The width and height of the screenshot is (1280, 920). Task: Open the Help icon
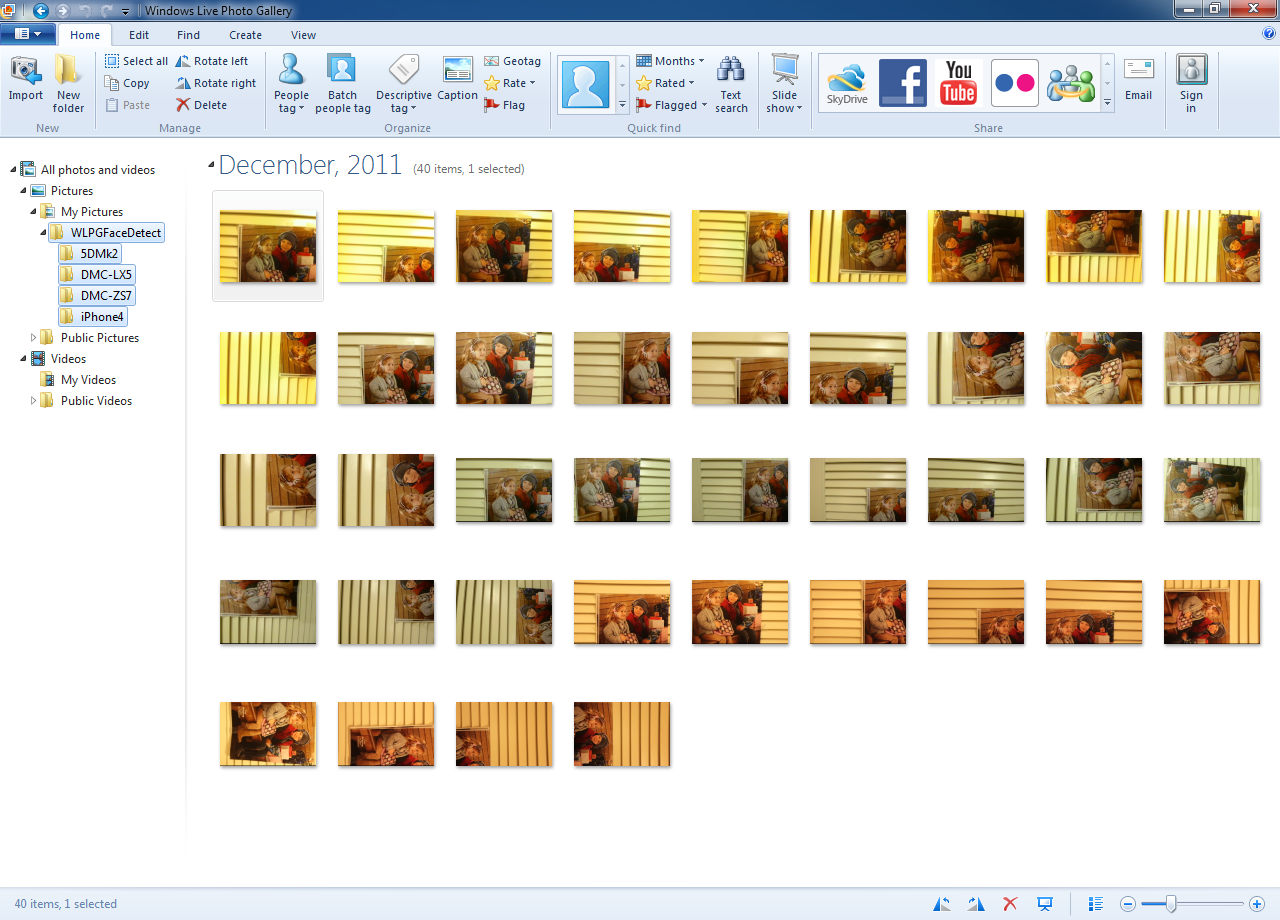(1269, 34)
